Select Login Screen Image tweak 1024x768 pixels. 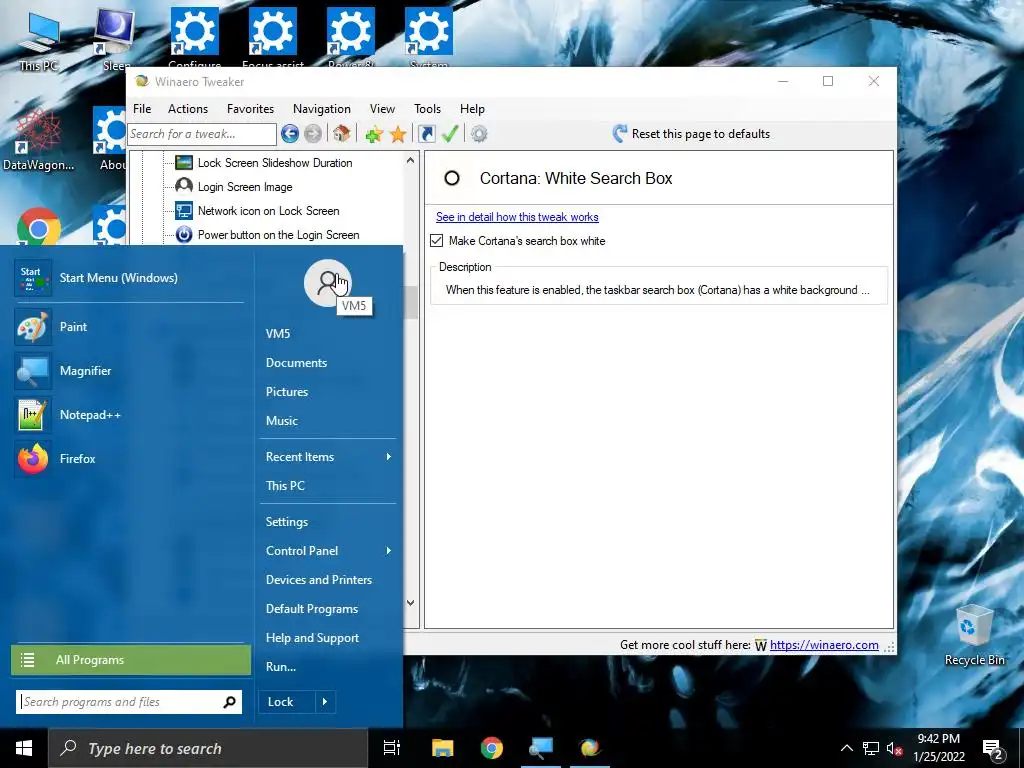(244, 187)
